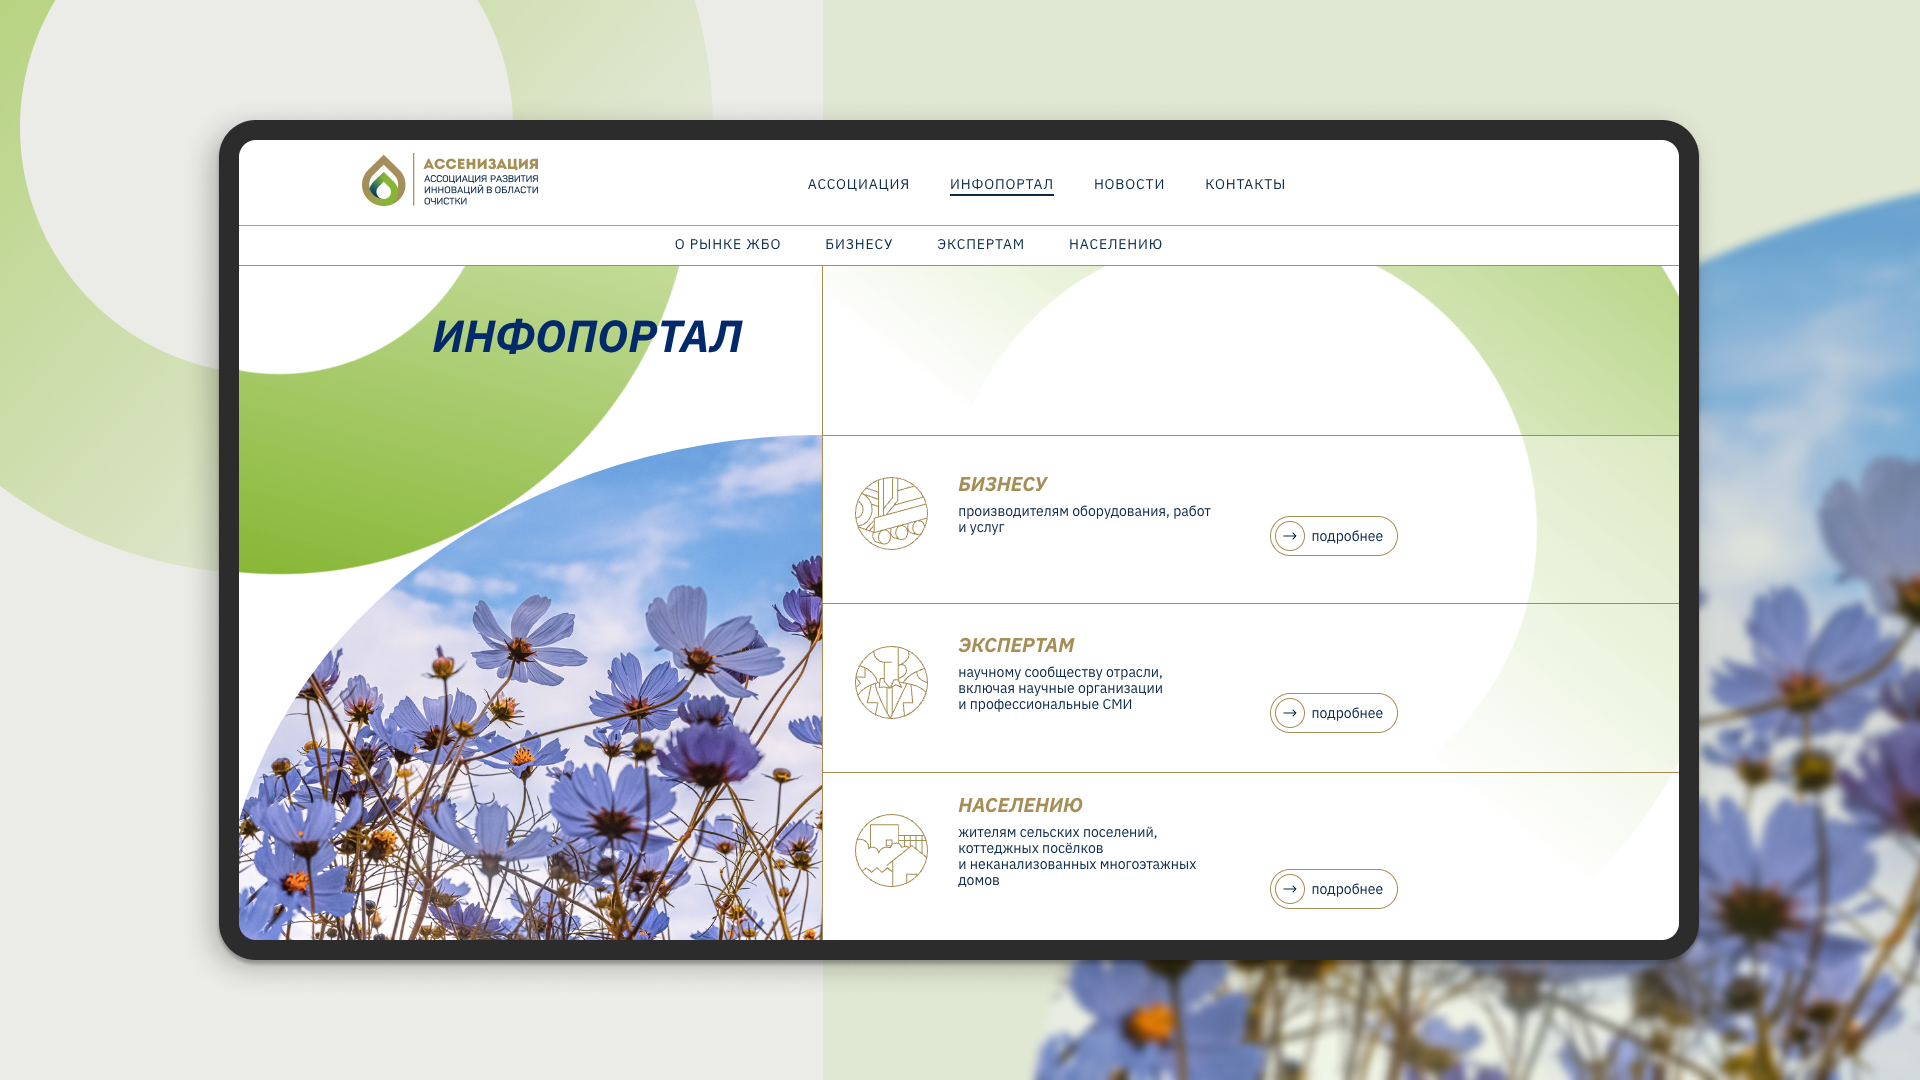
Task: Click the Ассенизация drop-shaped logo icon
Action: pyautogui.click(x=384, y=180)
